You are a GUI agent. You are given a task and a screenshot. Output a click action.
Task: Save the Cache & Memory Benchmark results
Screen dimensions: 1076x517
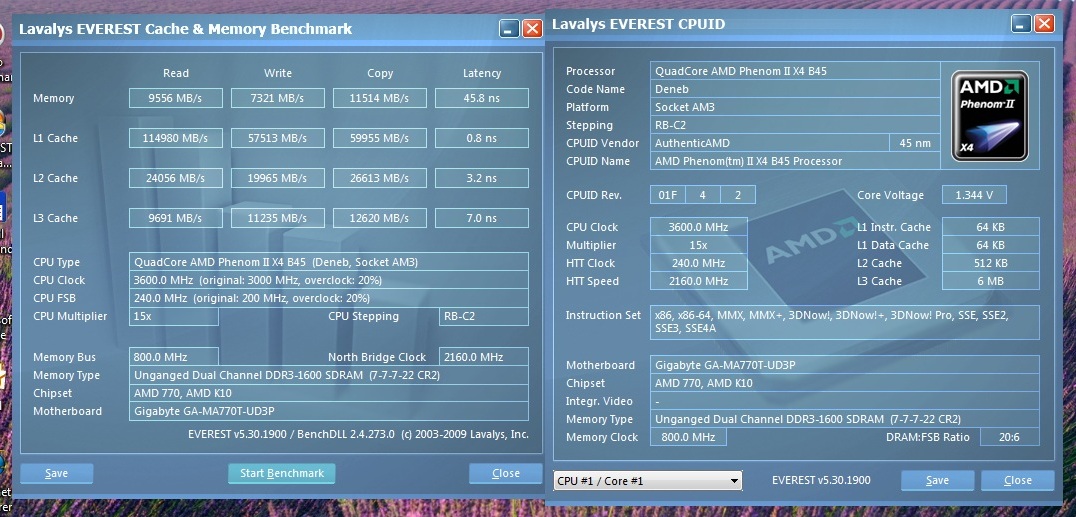[x=56, y=473]
